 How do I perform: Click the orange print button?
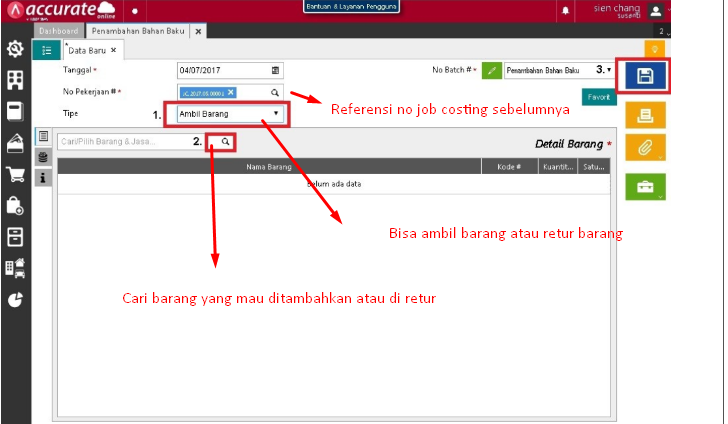tap(645, 115)
